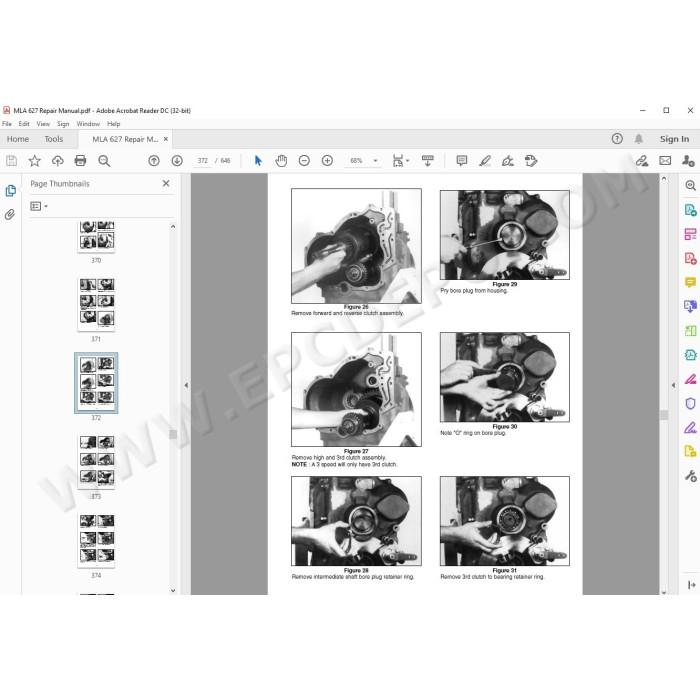The height and width of the screenshot is (700, 700).
Task: Activate the Hand pan tool
Action: point(281,161)
